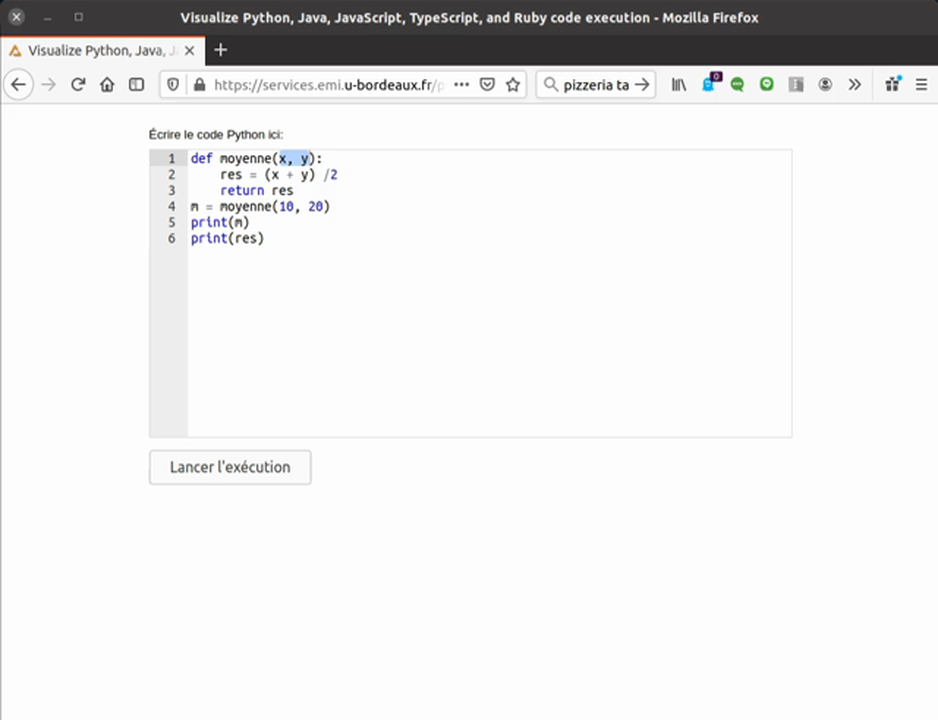Open the Firefox hamburger menu

click(x=921, y=85)
